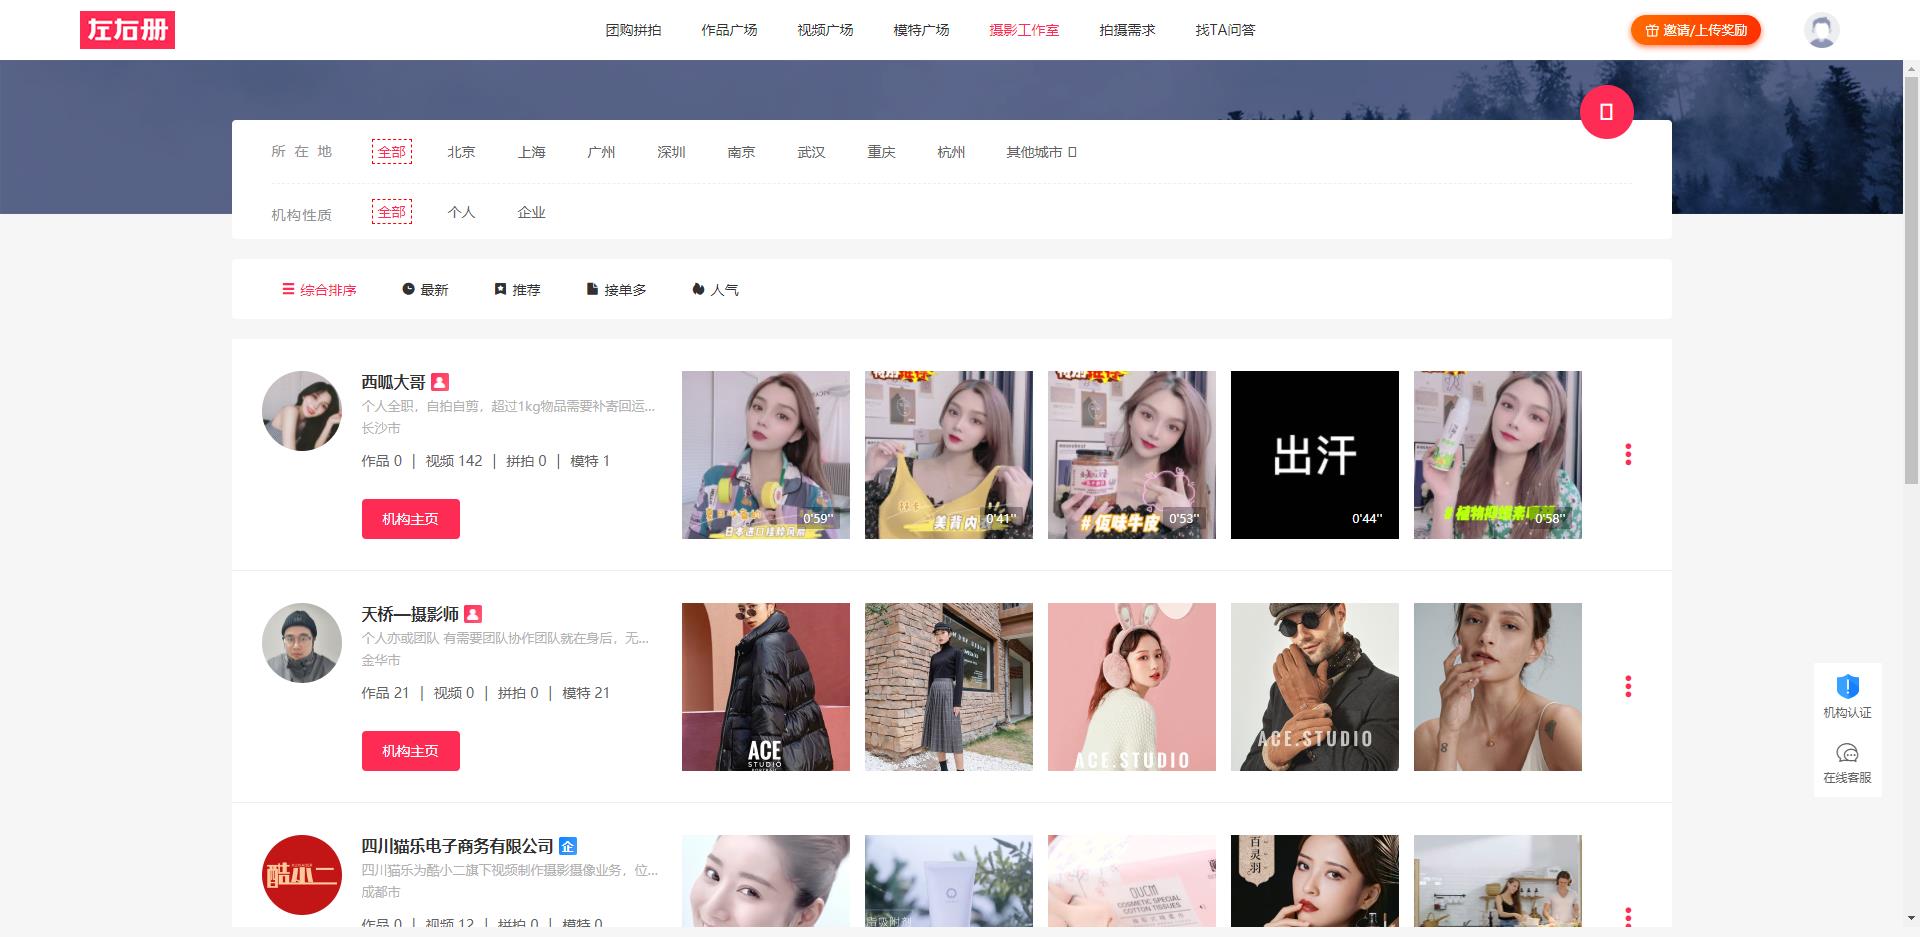1920x937 pixels.
Task: Open 视频广场 nav item
Action: pos(825,30)
